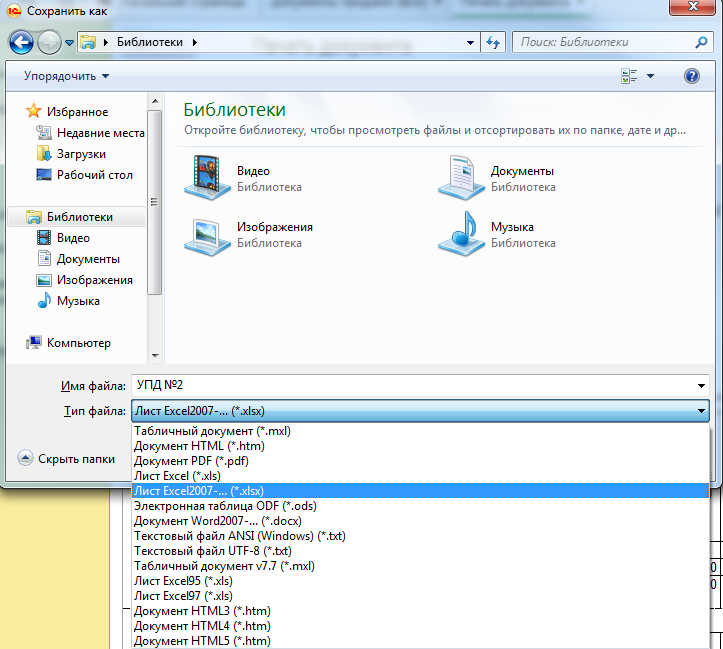Click the Тип файла combo box arrow
Image resolution: width=723 pixels, height=649 pixels.
coord(701,411)
